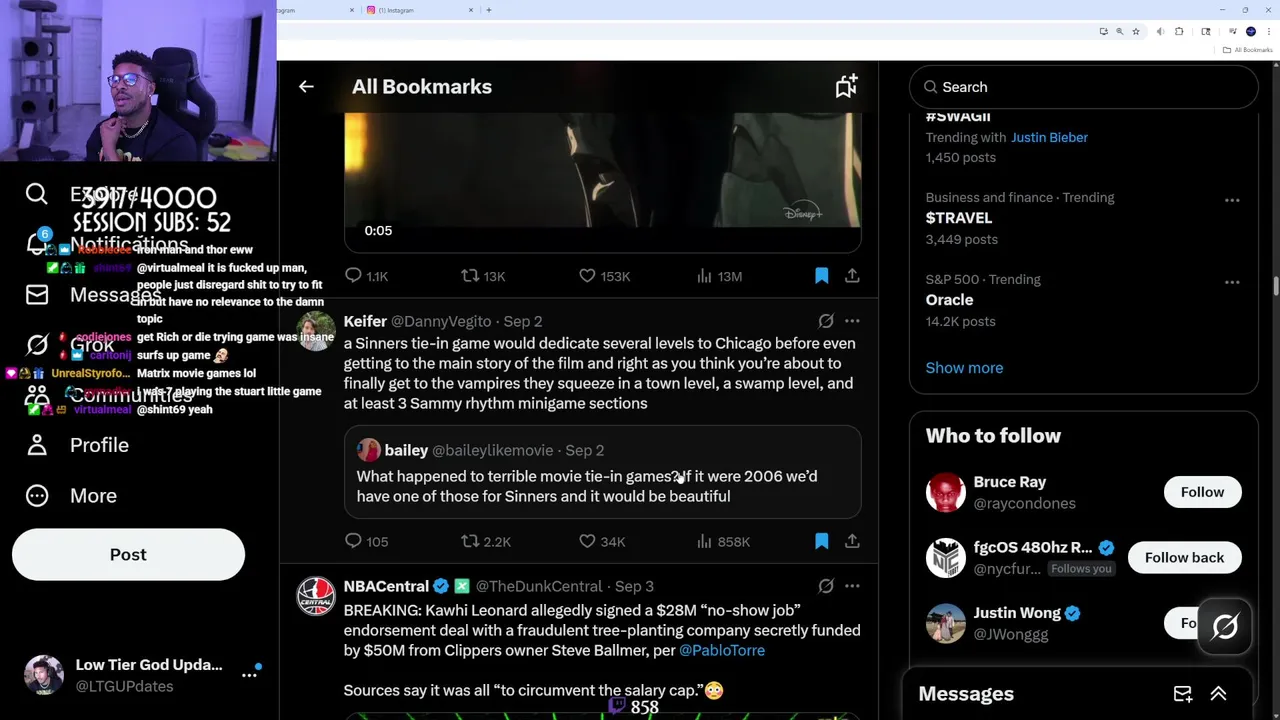
Task: Share the video post with 13M views
Action: (x=852, y=275)
